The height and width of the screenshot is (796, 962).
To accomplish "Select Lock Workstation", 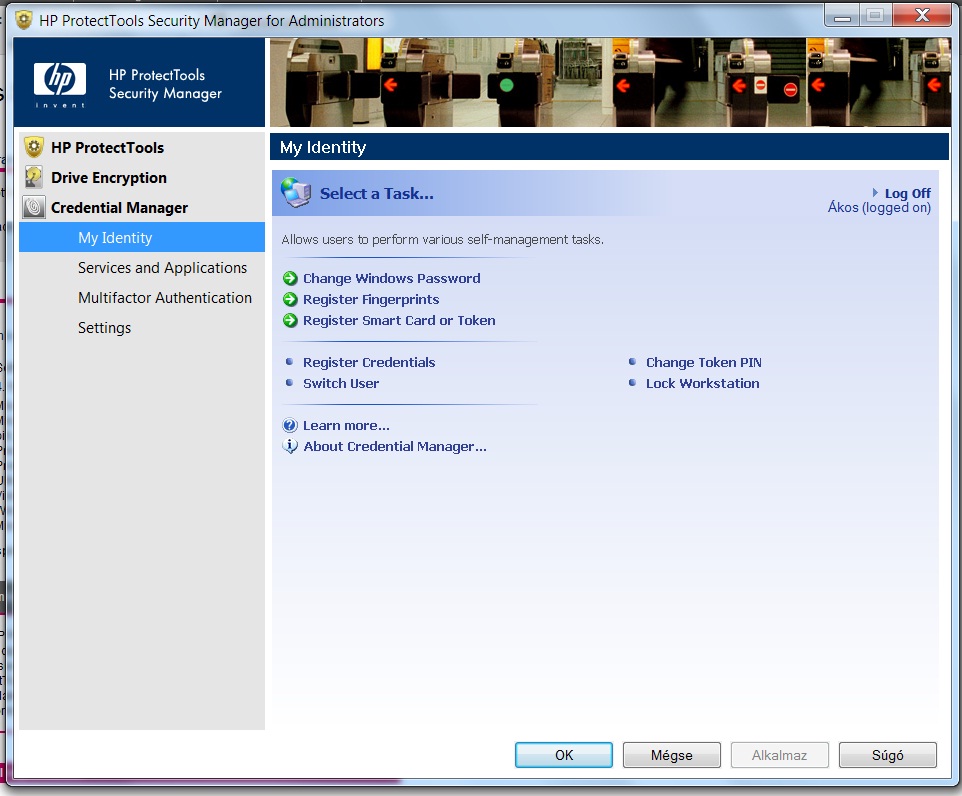I will click(702, 384).
